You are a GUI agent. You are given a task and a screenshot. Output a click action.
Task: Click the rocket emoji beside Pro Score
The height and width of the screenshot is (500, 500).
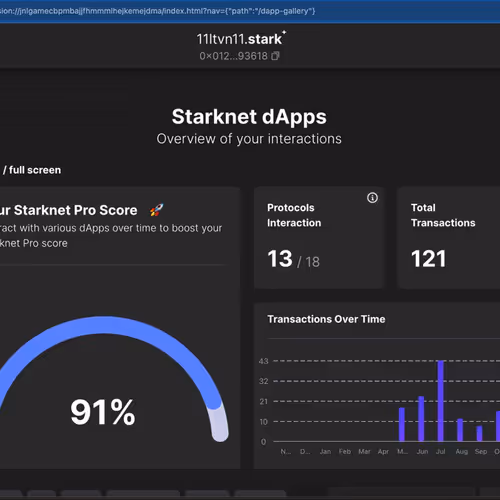157,210
